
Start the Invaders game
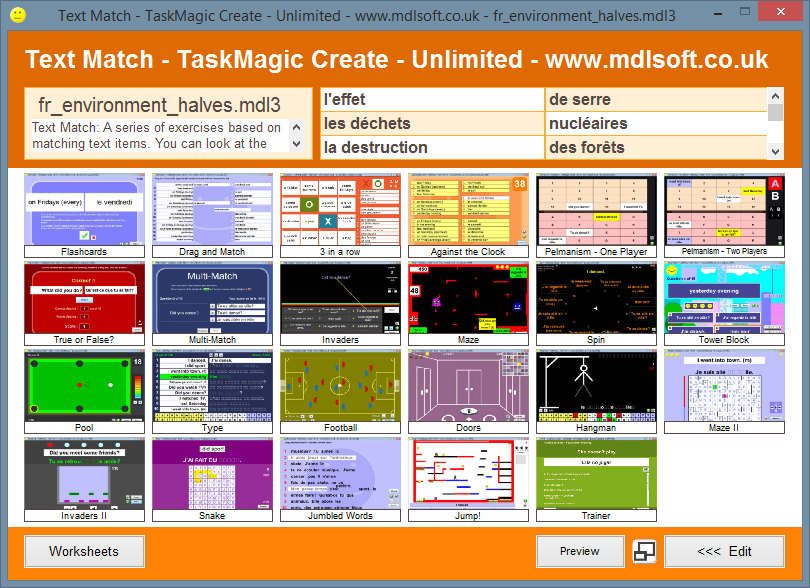coord(340,303)
